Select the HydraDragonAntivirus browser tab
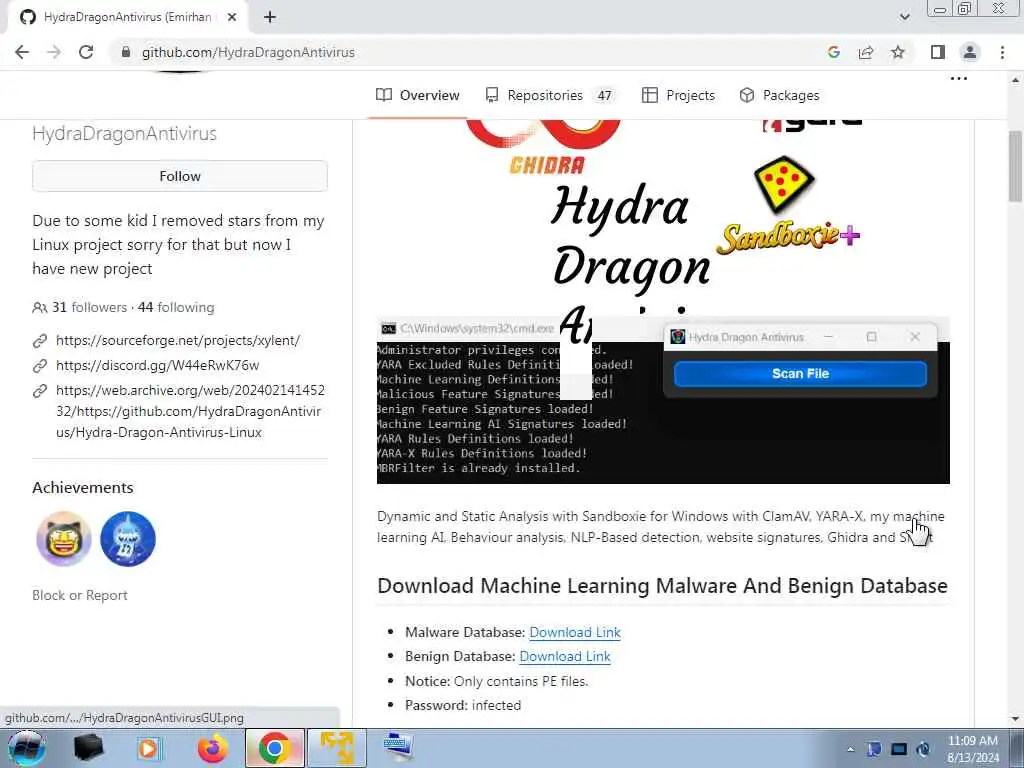 127,18
